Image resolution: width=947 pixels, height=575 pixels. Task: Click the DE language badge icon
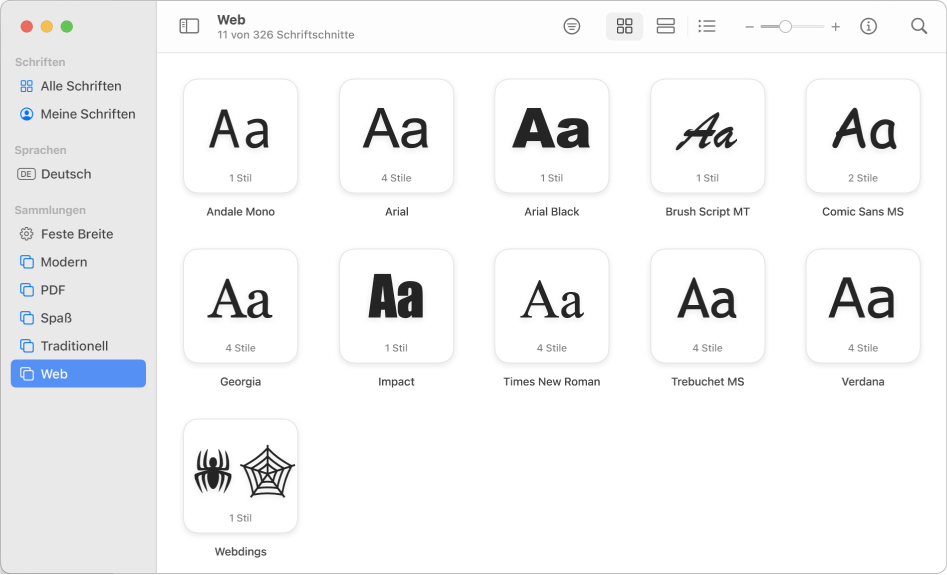coord(26,174)
